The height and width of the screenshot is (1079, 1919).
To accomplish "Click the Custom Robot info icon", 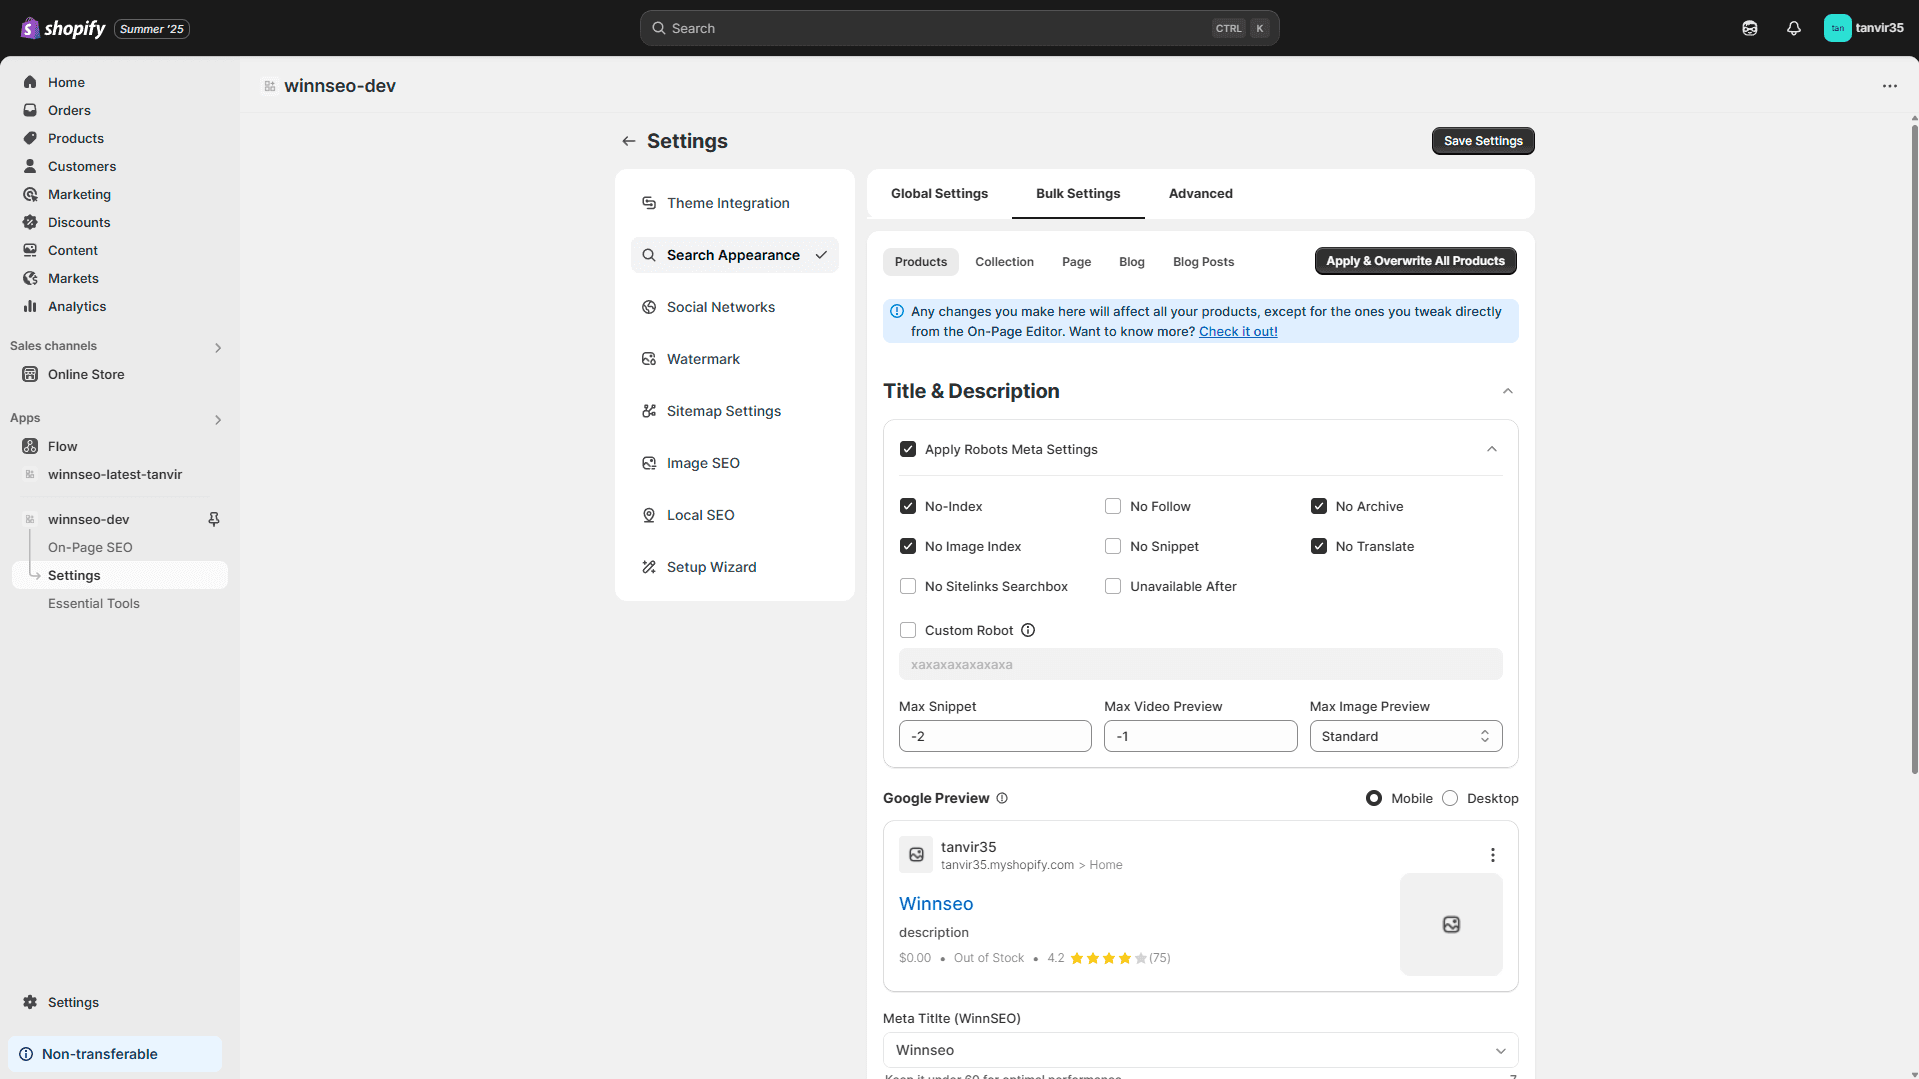I will (x=1028, y=630).
